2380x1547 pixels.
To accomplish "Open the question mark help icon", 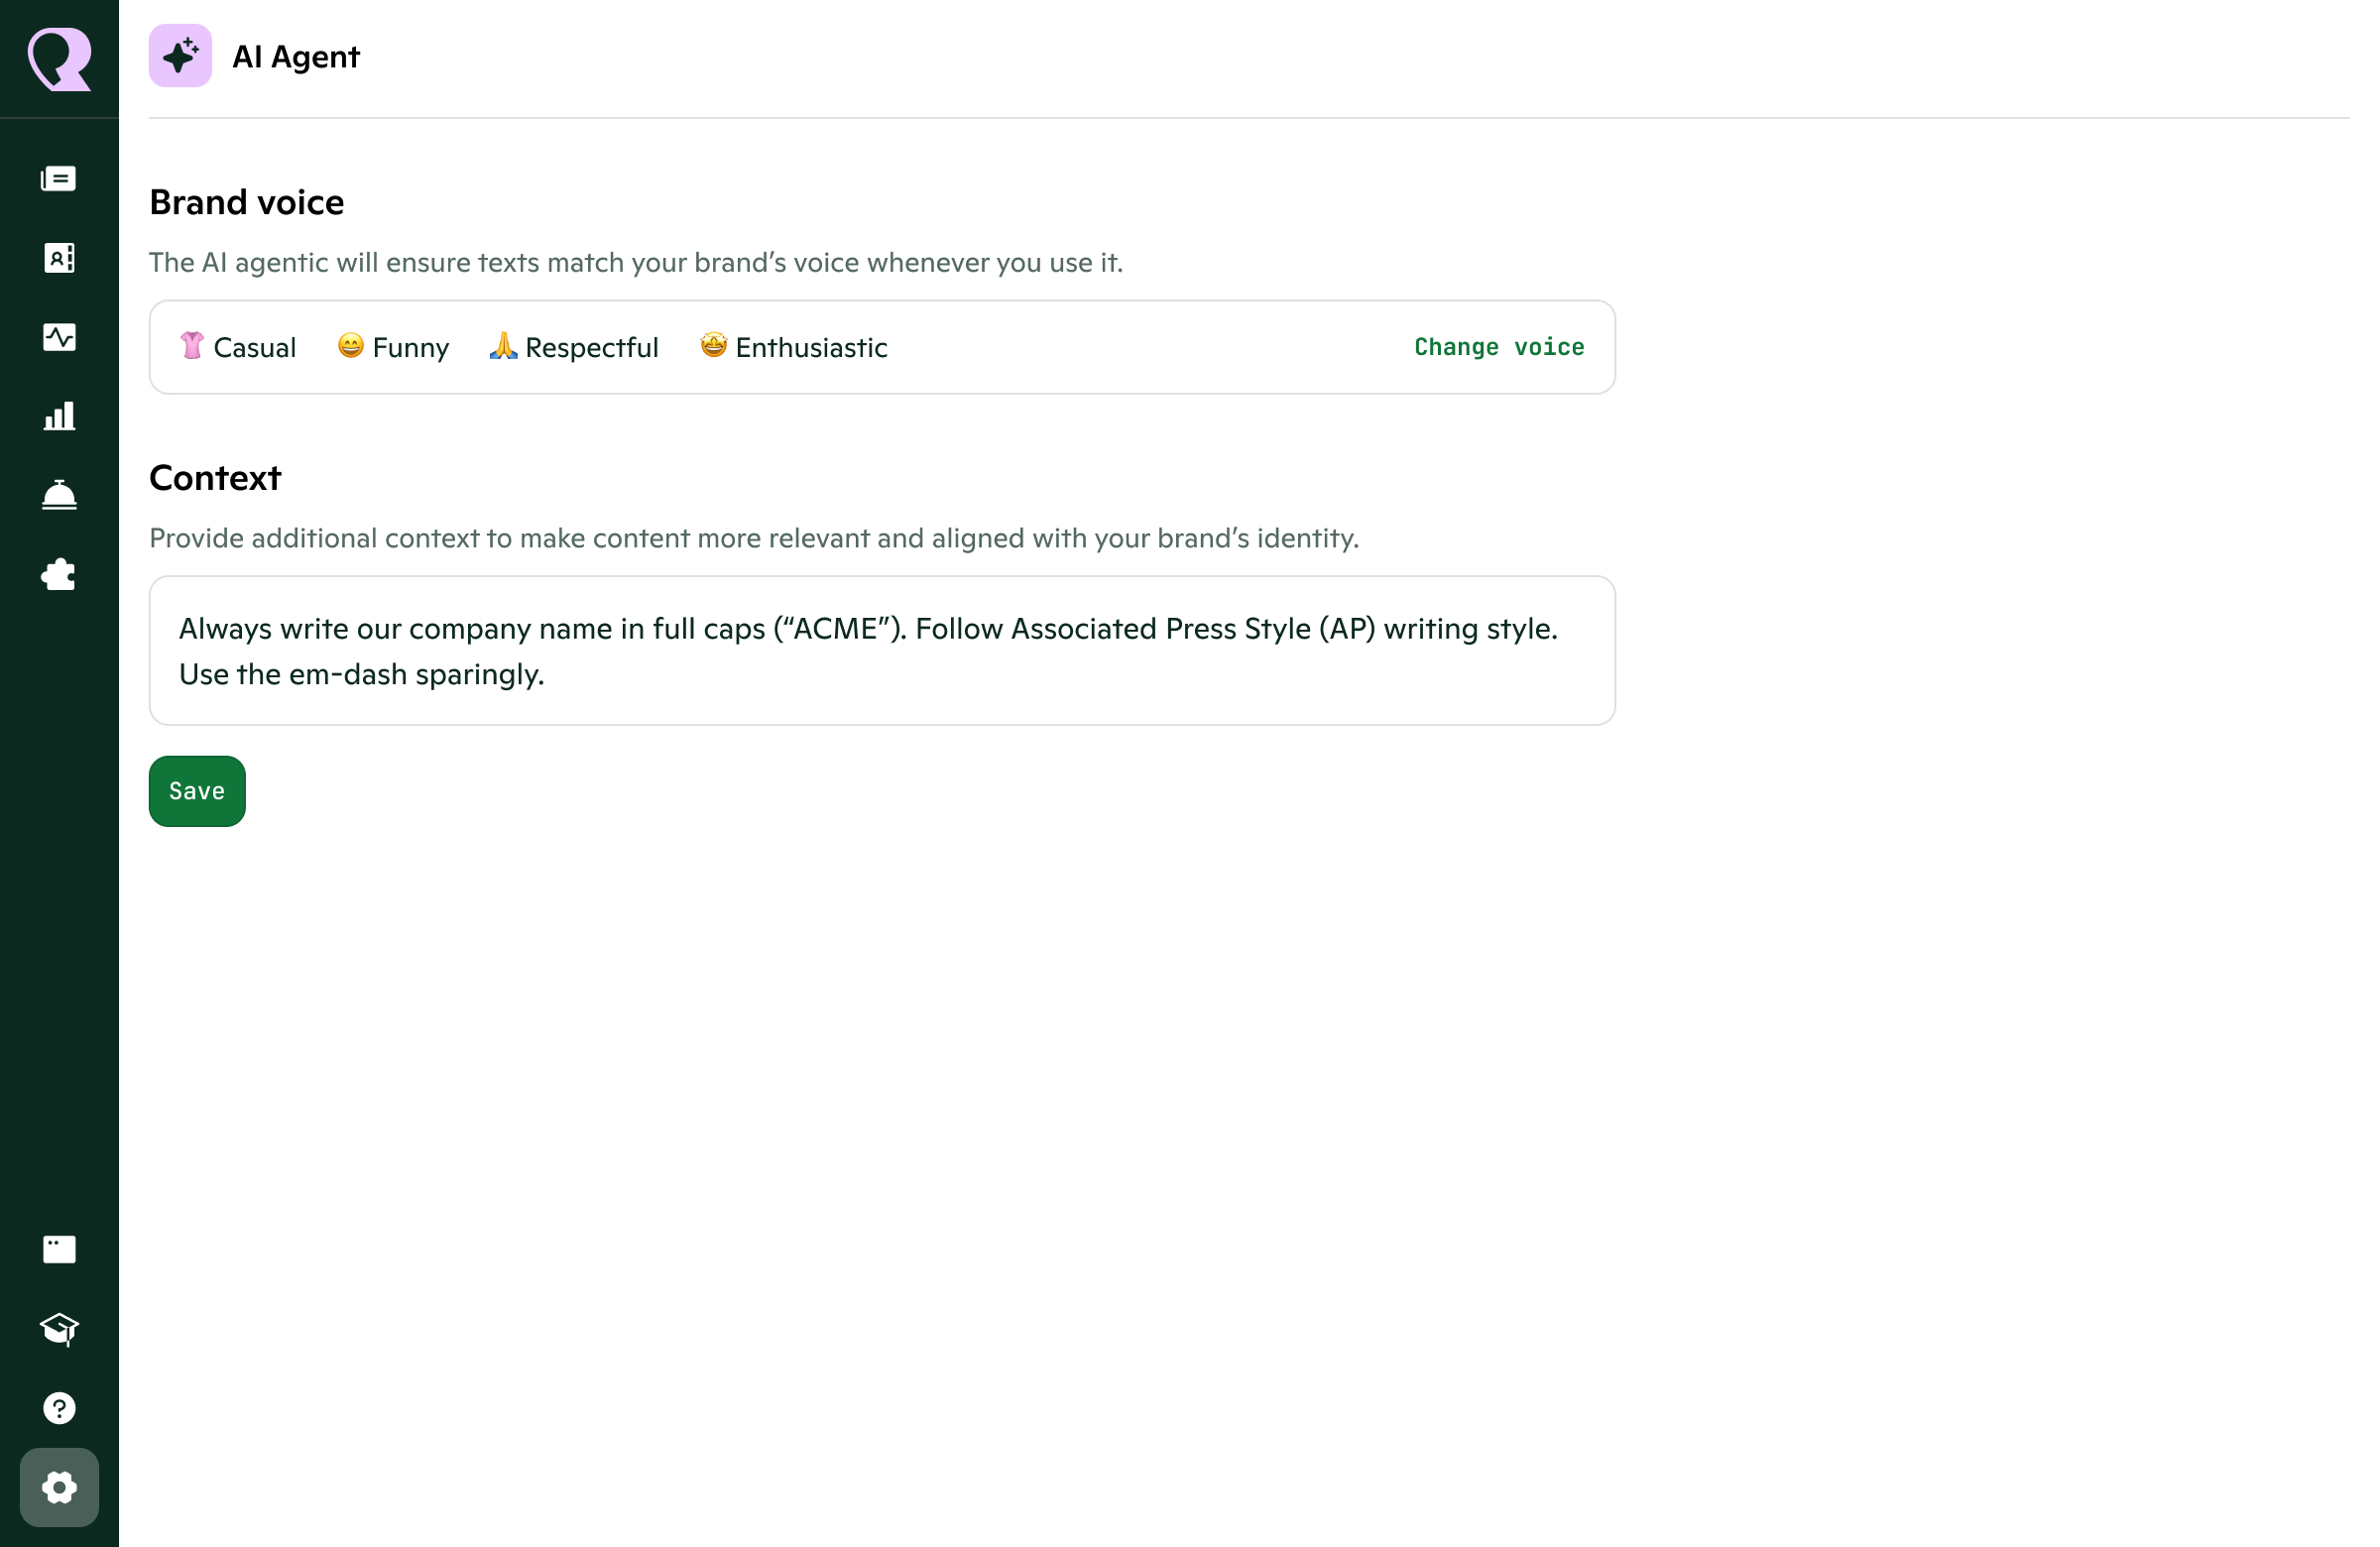I will (x=59, y=1407).
